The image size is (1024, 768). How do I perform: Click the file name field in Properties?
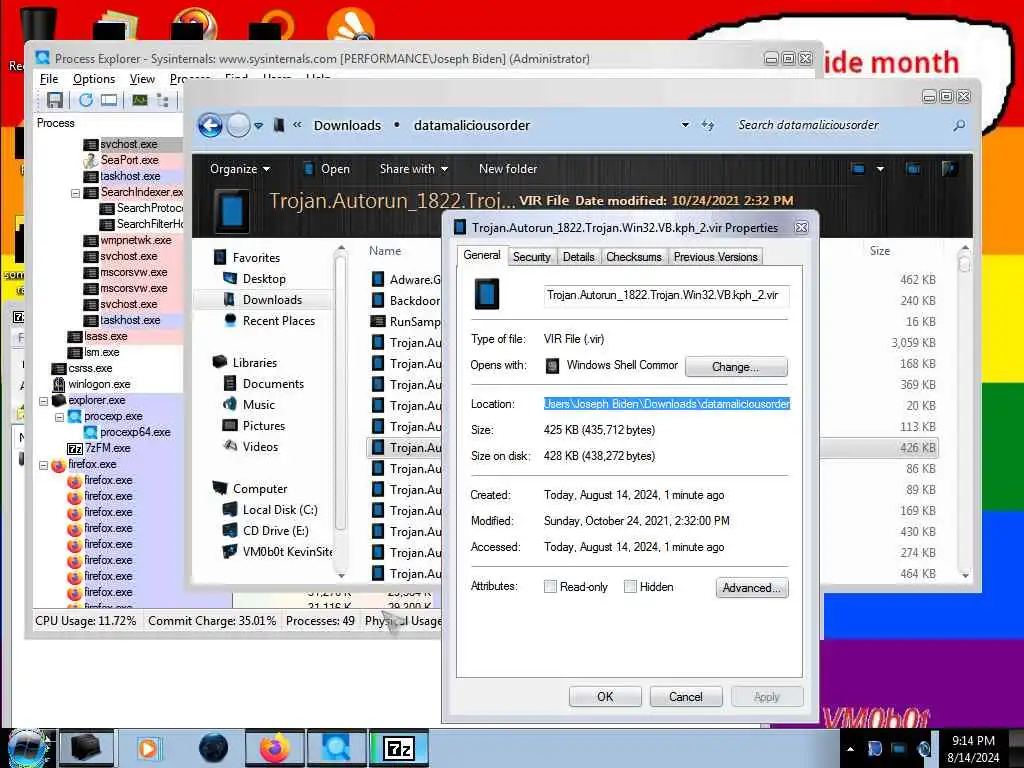pos(665,295)
